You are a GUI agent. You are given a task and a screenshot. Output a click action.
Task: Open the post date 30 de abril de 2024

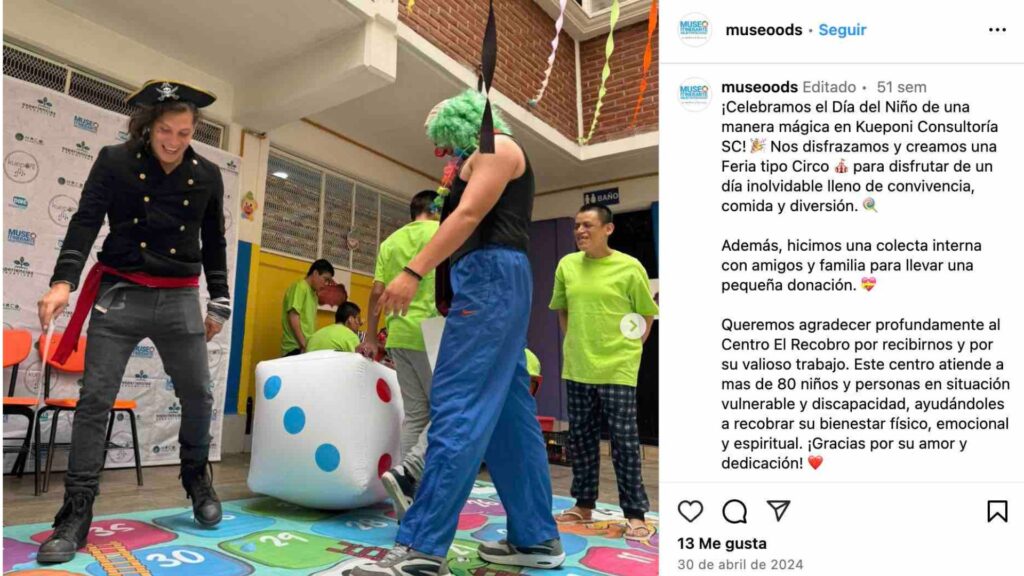tap(740, 564)
